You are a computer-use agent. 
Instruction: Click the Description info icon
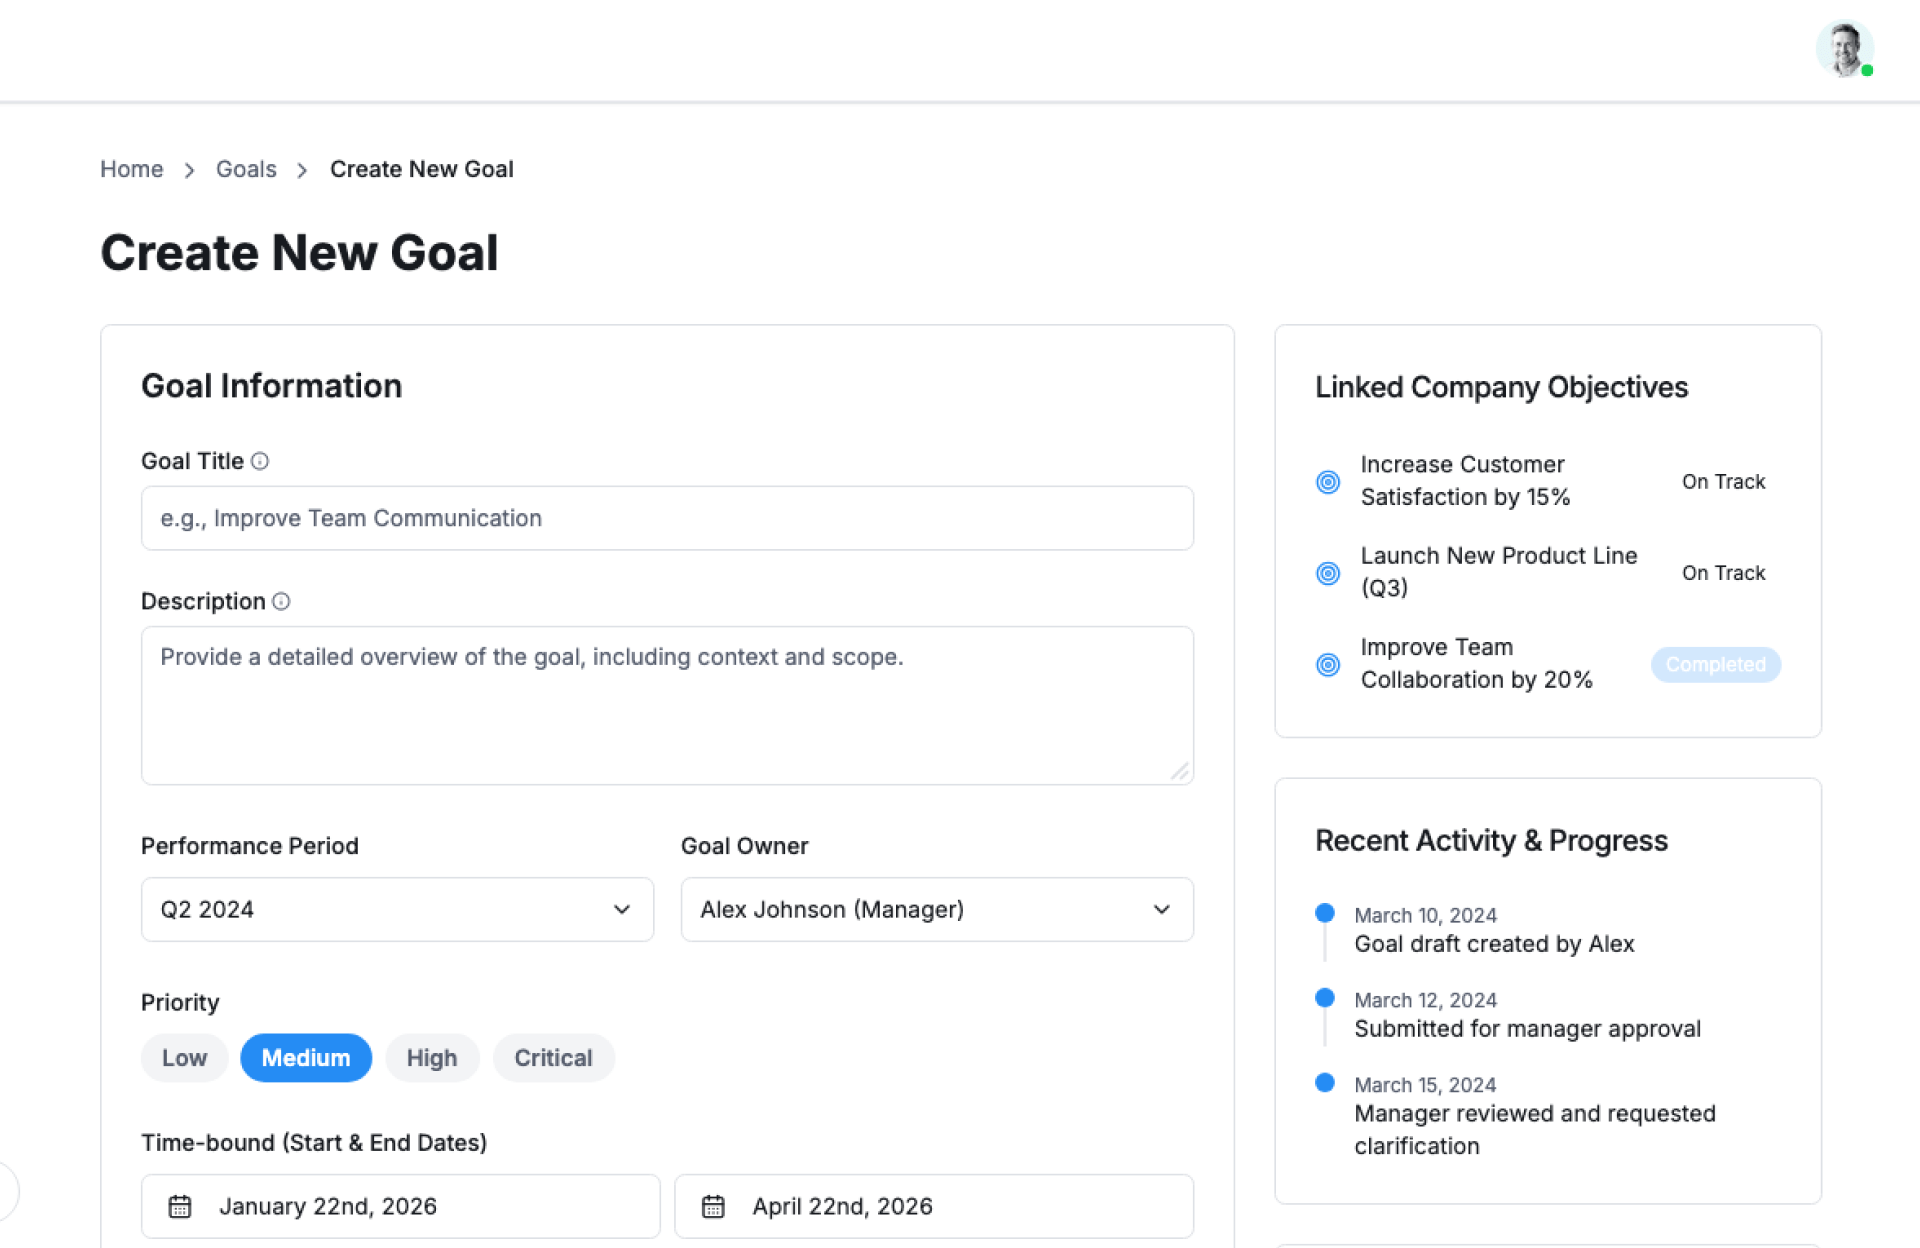coord(281,601)
